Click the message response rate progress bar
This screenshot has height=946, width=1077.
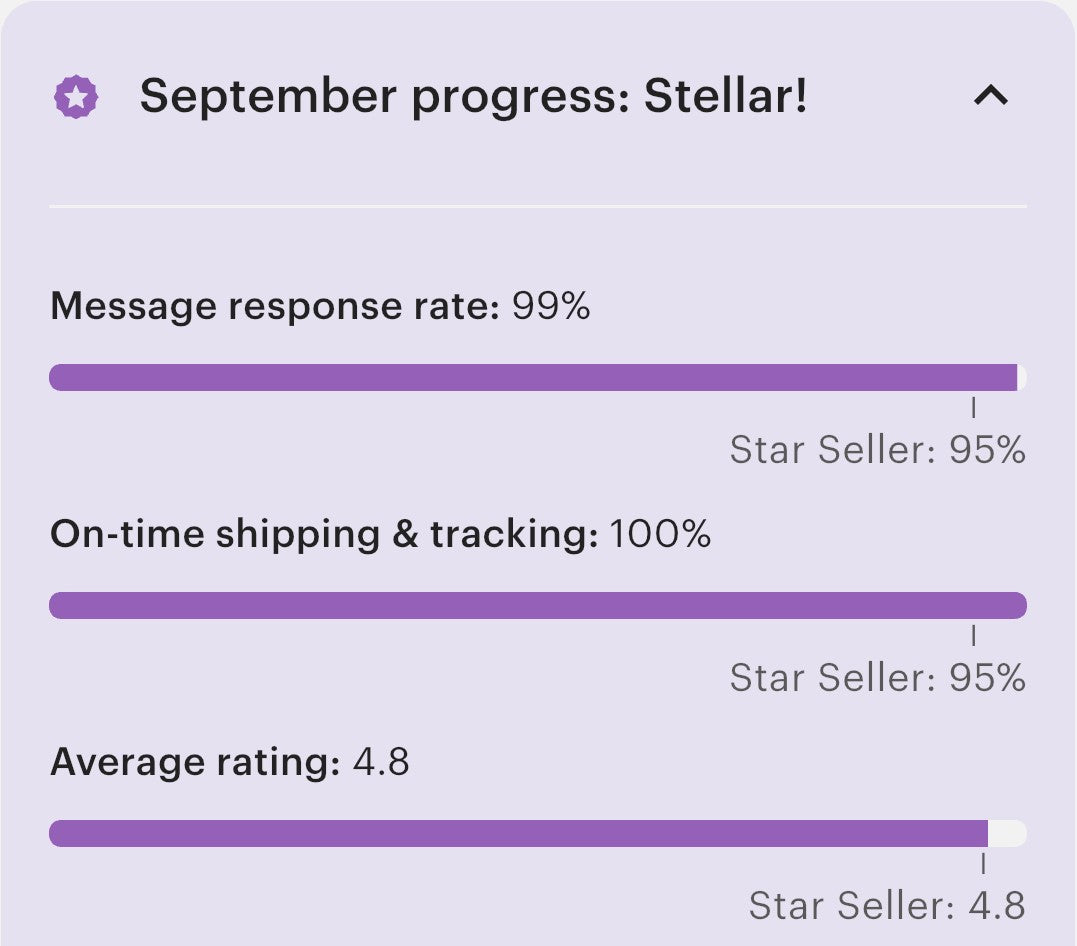pyautogui.click(x=538, y=378)
